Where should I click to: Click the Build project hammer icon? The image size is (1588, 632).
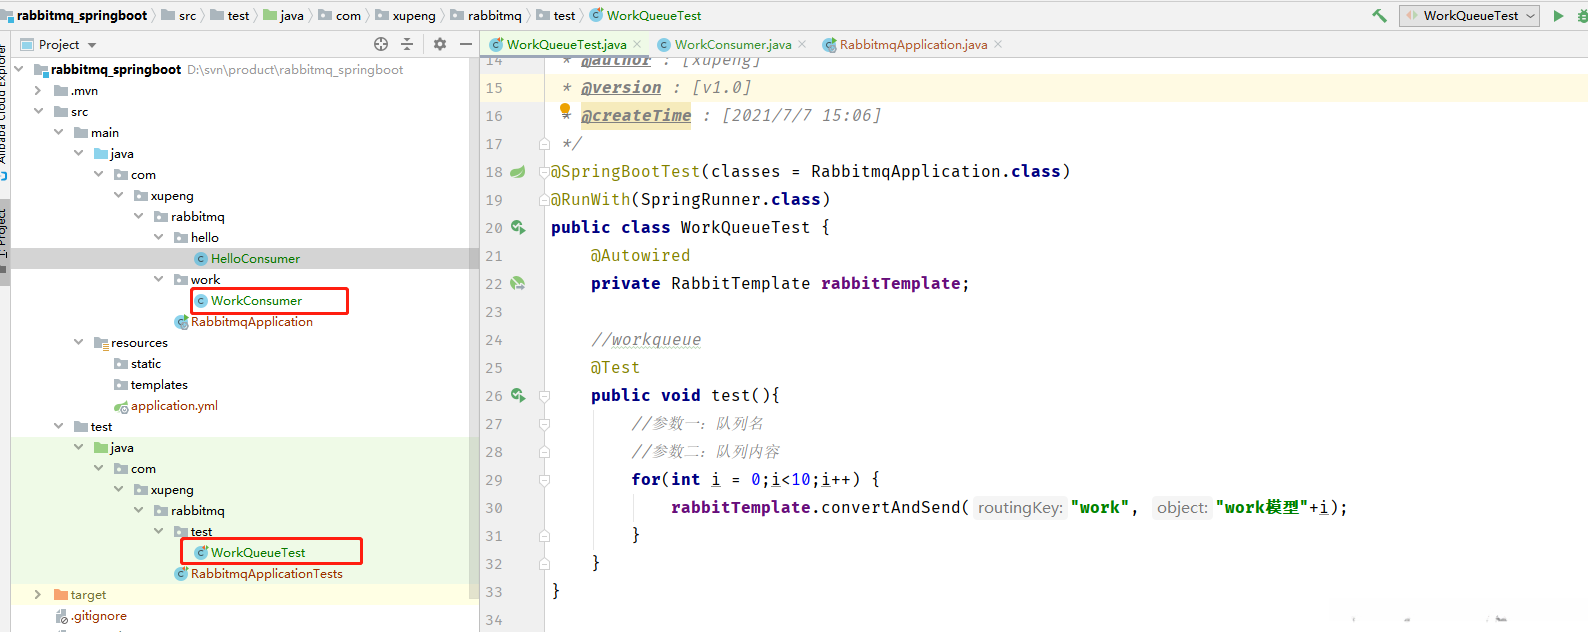click(x=1379, y=15)
